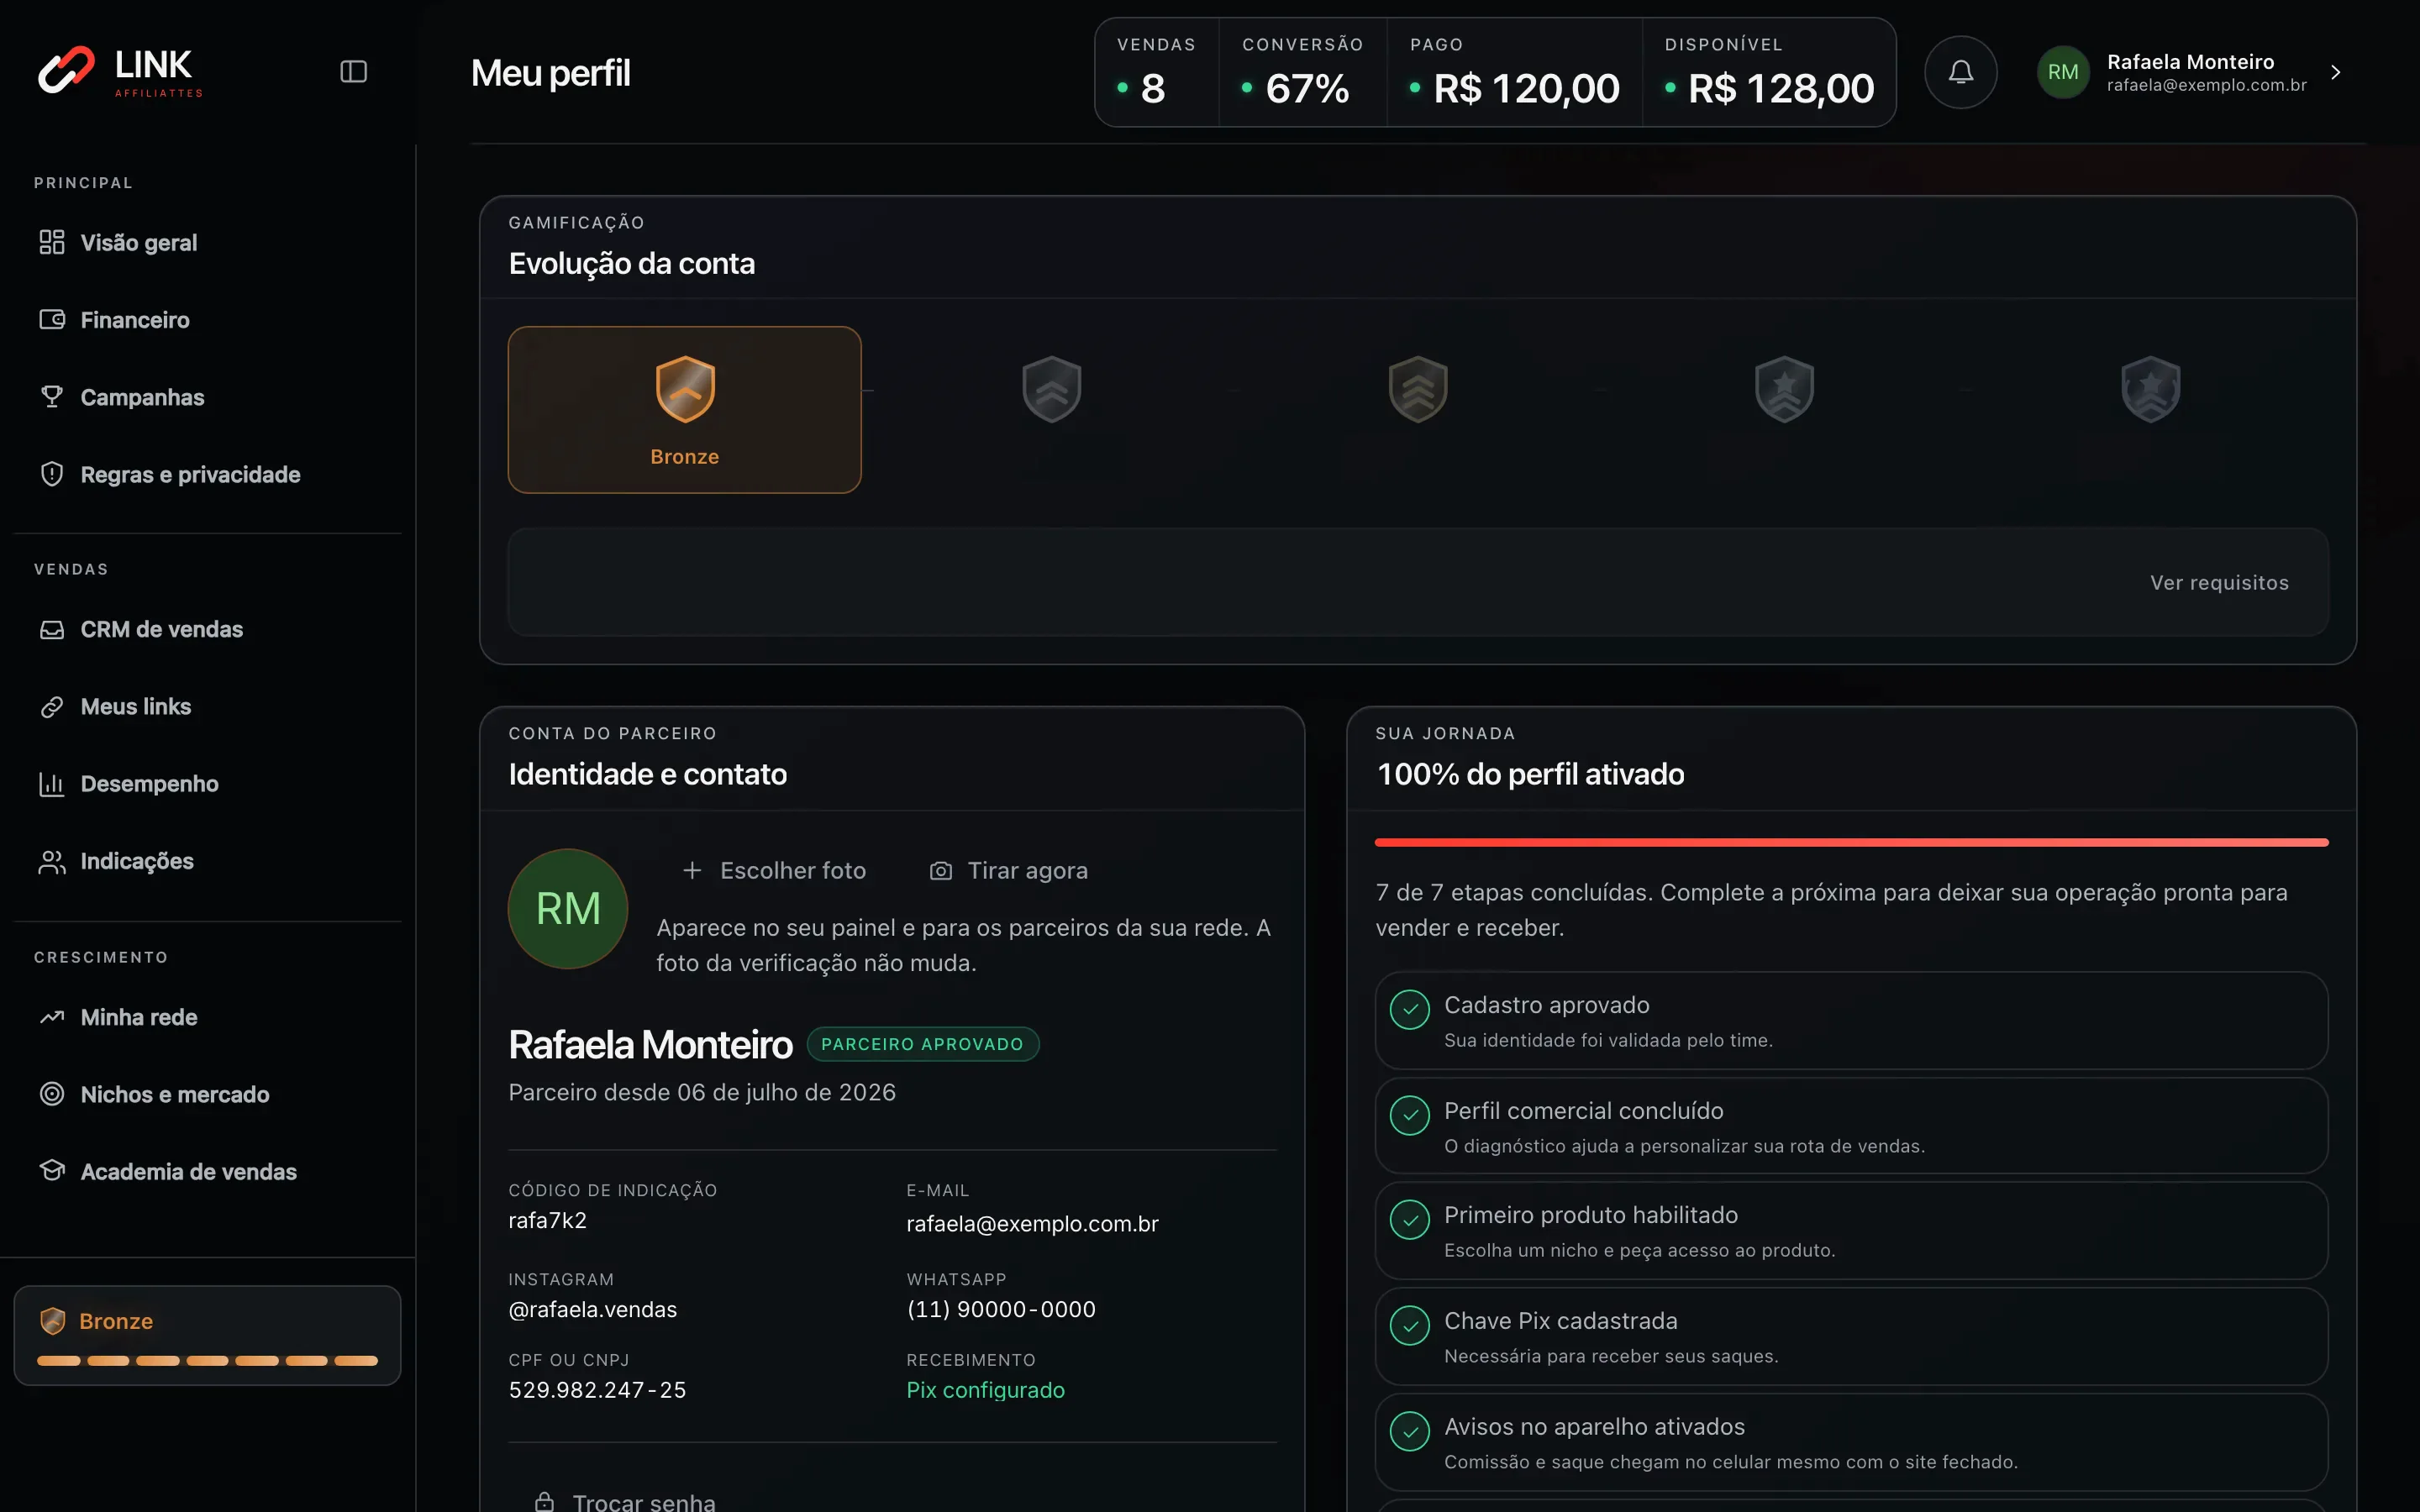Click the Parceiro Aprovado badge
The image size is (2420, 1512).
coord(922,1044)
